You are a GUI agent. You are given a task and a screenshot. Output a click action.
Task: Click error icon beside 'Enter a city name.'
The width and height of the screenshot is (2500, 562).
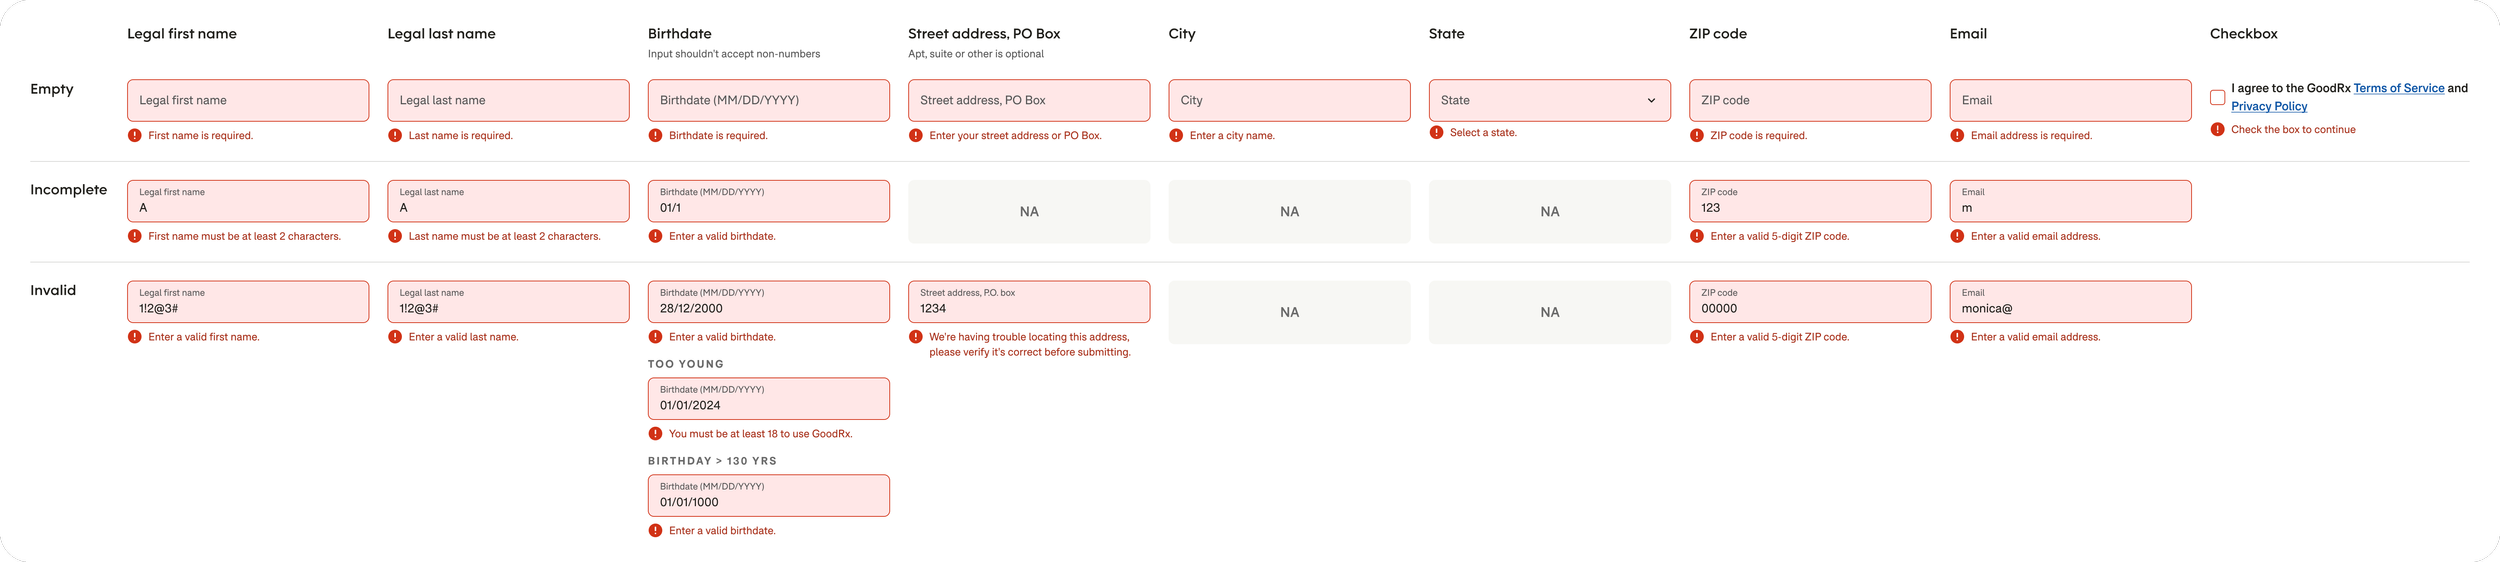pos(1176,135)
